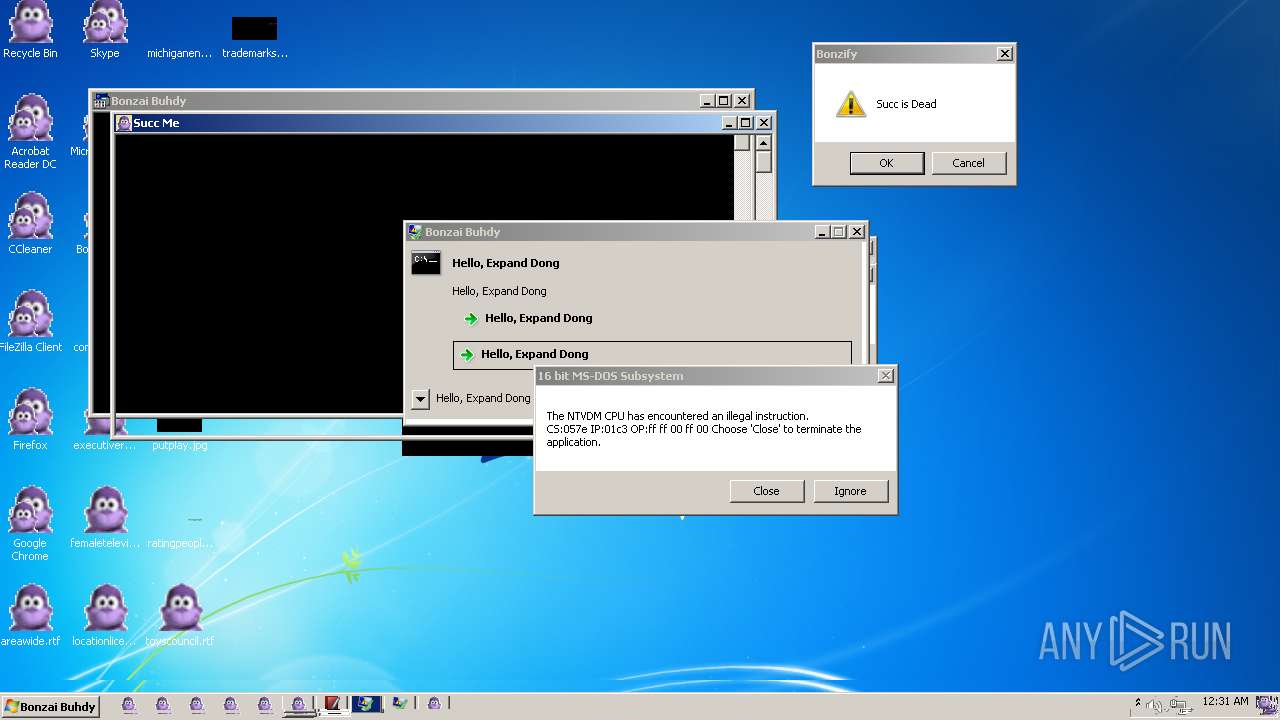Select the locationlice... desktop file
1280x720 pixels.
pyautogui.click(x=105, y=615)
